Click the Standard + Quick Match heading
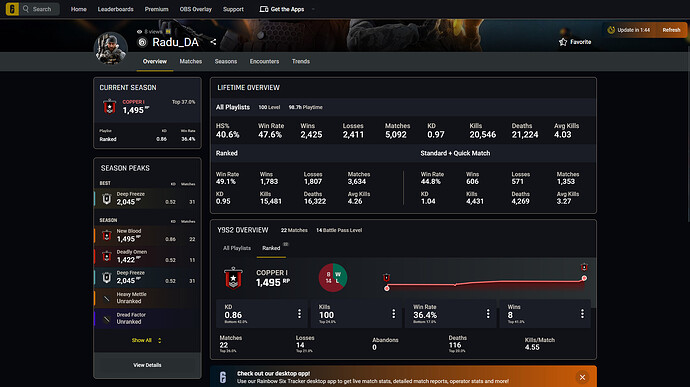The width and height of the screenshot is (690, 387). pyautogui.click(x=455, y=153)
